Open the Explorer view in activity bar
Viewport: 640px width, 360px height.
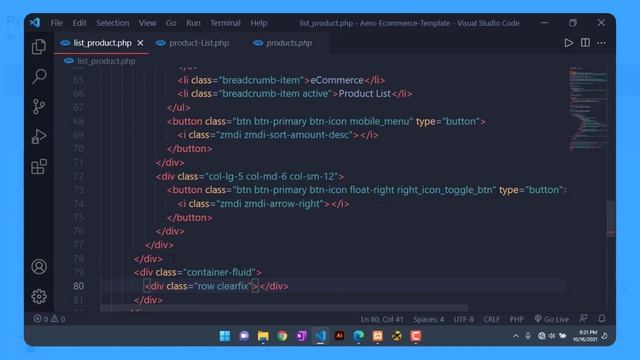[x=39, y=47]
